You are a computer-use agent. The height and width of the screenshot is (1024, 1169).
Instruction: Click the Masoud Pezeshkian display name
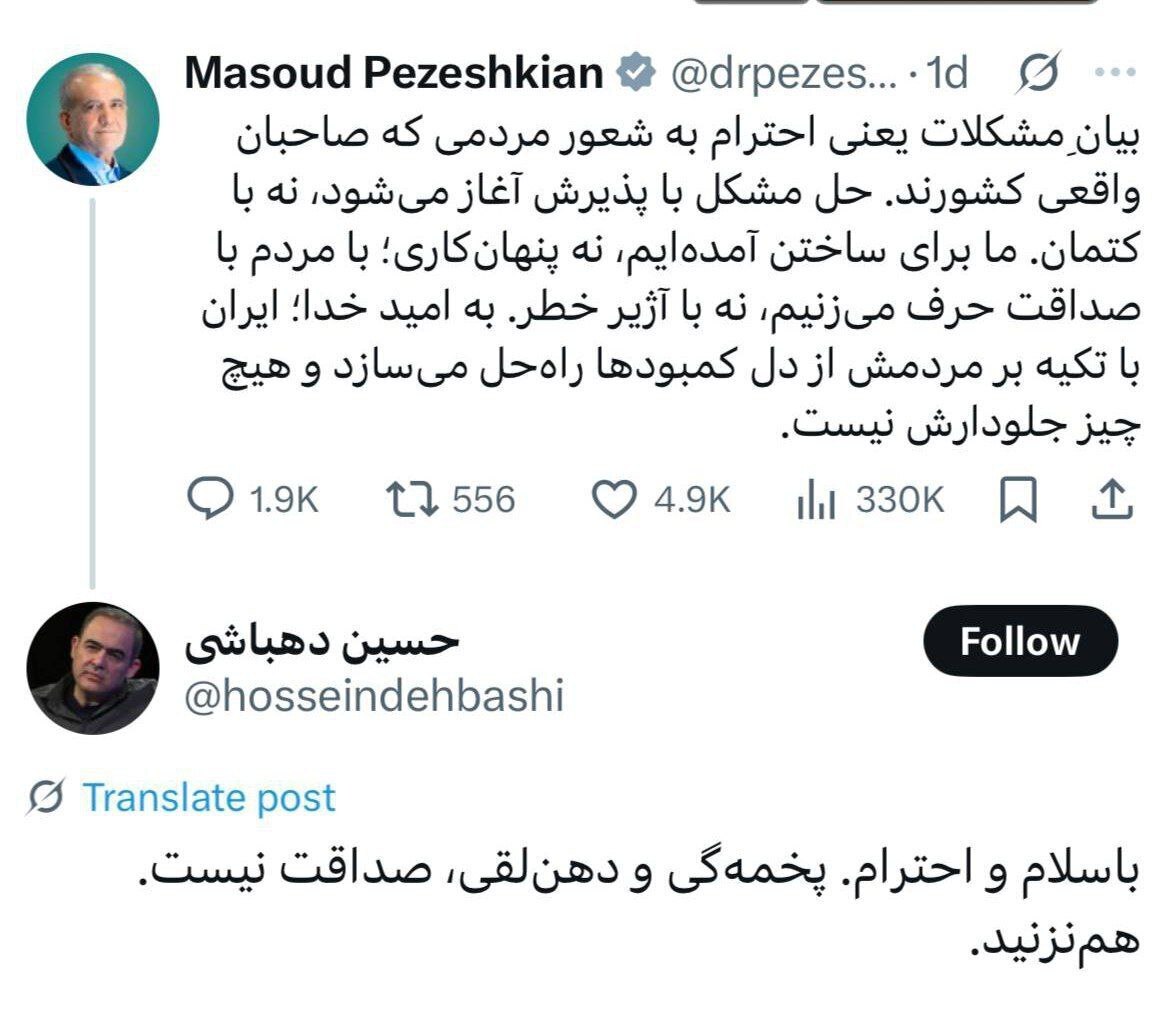pyautogui.click(x=394, y=74)
